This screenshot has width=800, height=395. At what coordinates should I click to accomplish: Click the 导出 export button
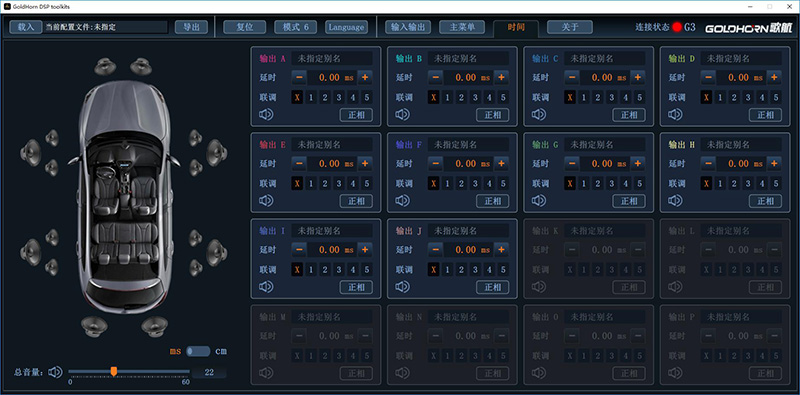[191, 27]
